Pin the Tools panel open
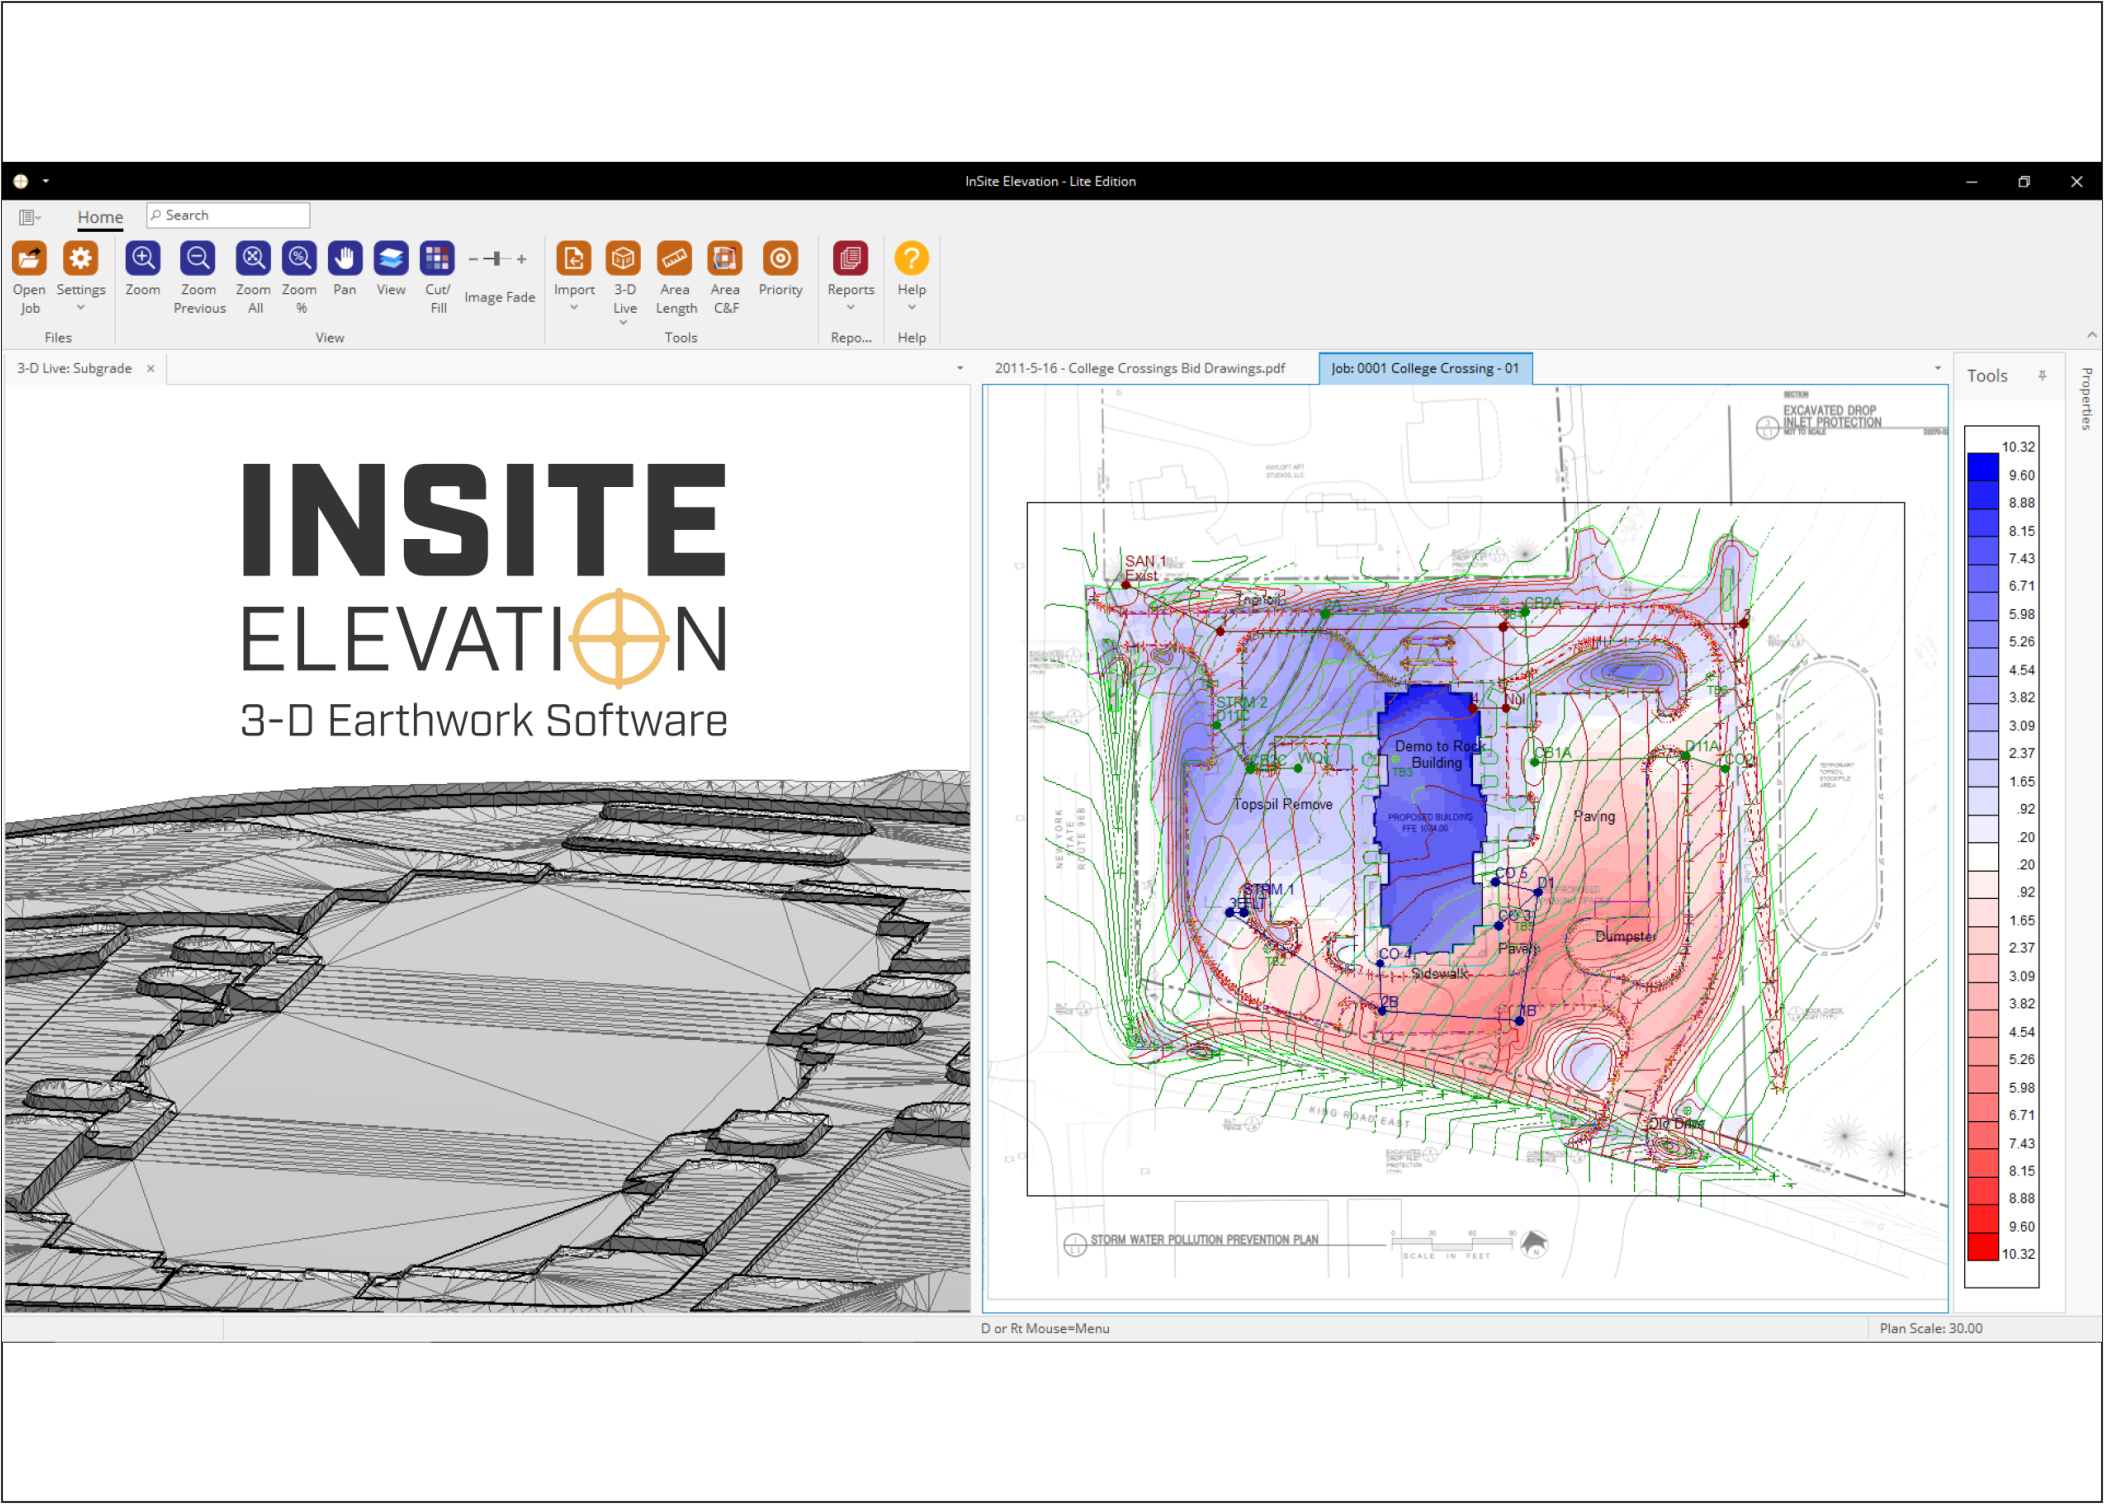The width and height of the screenshot is (2104, 1504). [2040, 375]
